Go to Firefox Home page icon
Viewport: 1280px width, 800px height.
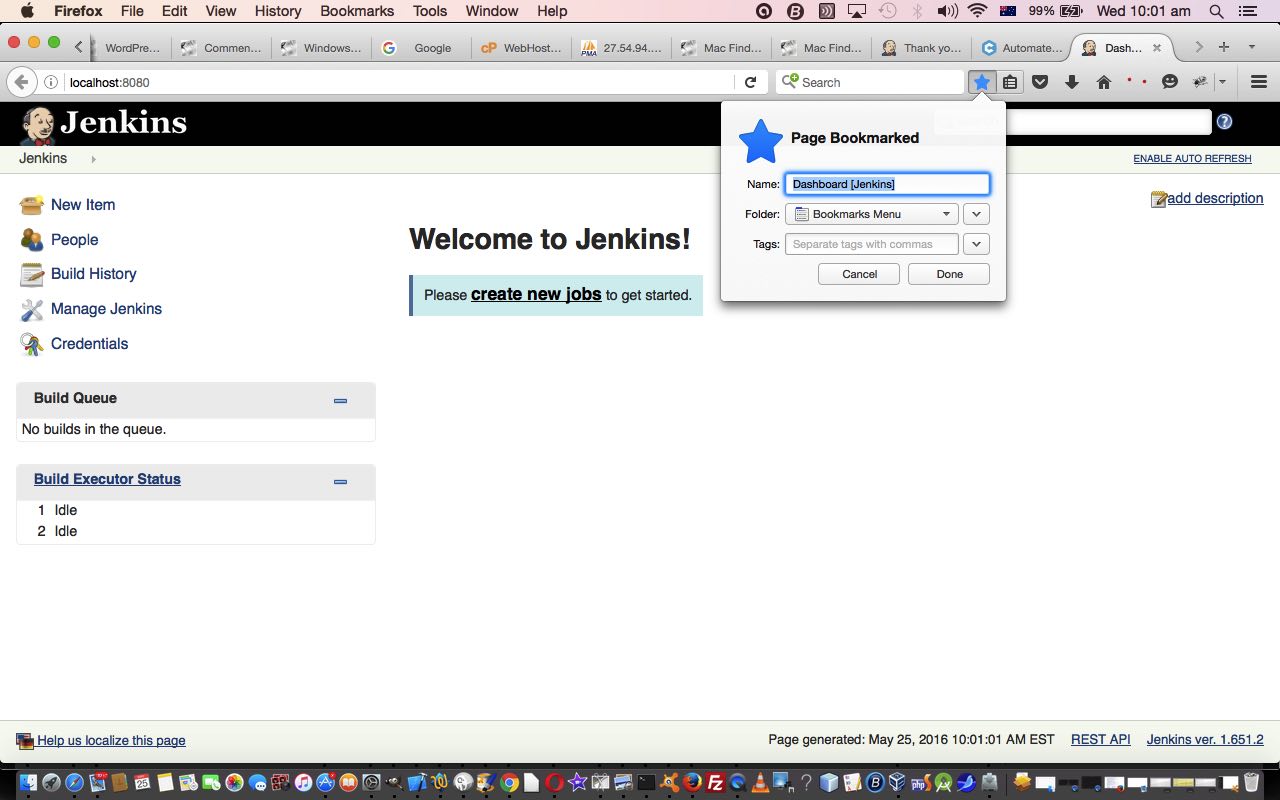(x=1104, y=82)
